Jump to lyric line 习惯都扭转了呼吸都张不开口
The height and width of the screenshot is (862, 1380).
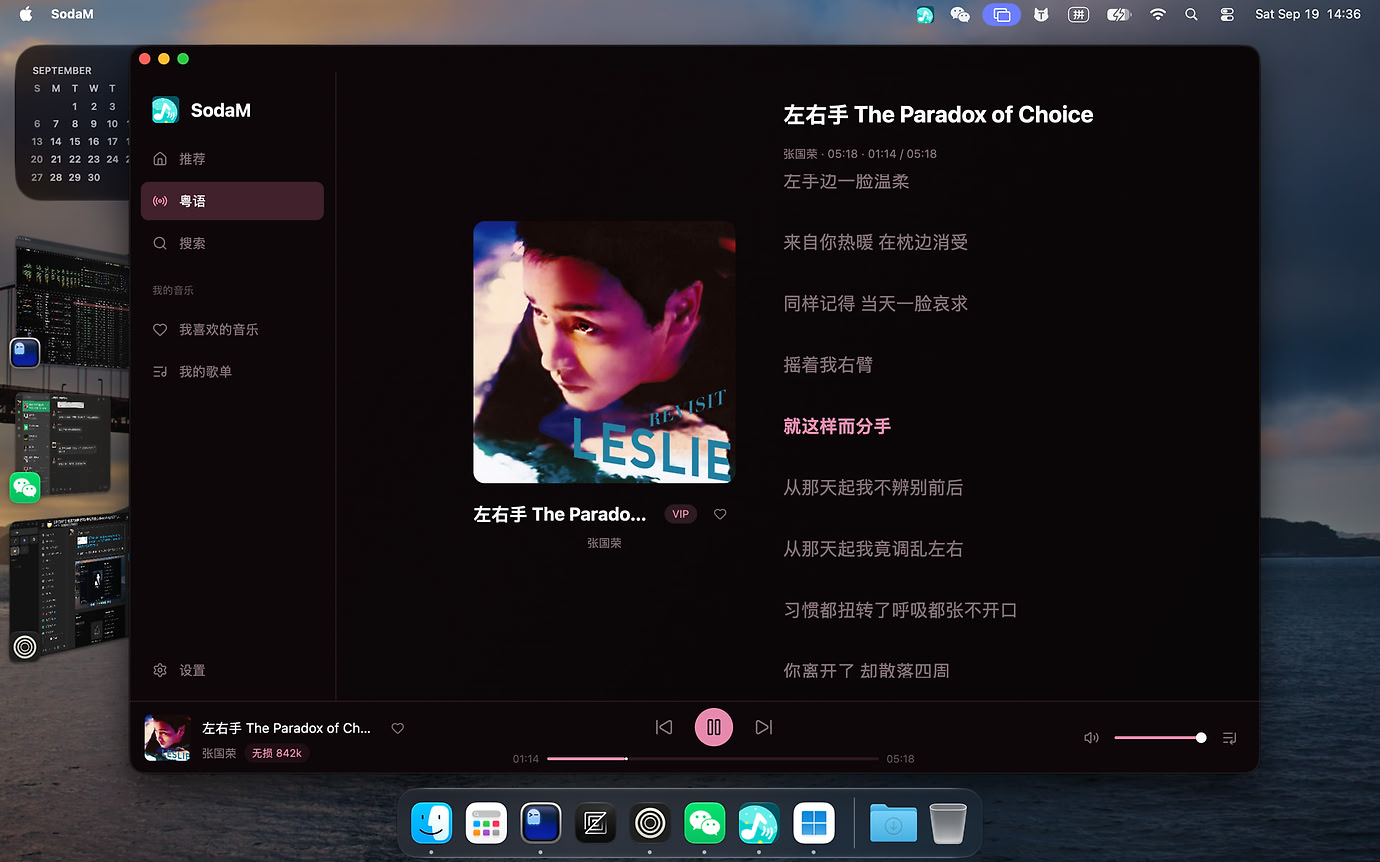click(x=900, y=610)
